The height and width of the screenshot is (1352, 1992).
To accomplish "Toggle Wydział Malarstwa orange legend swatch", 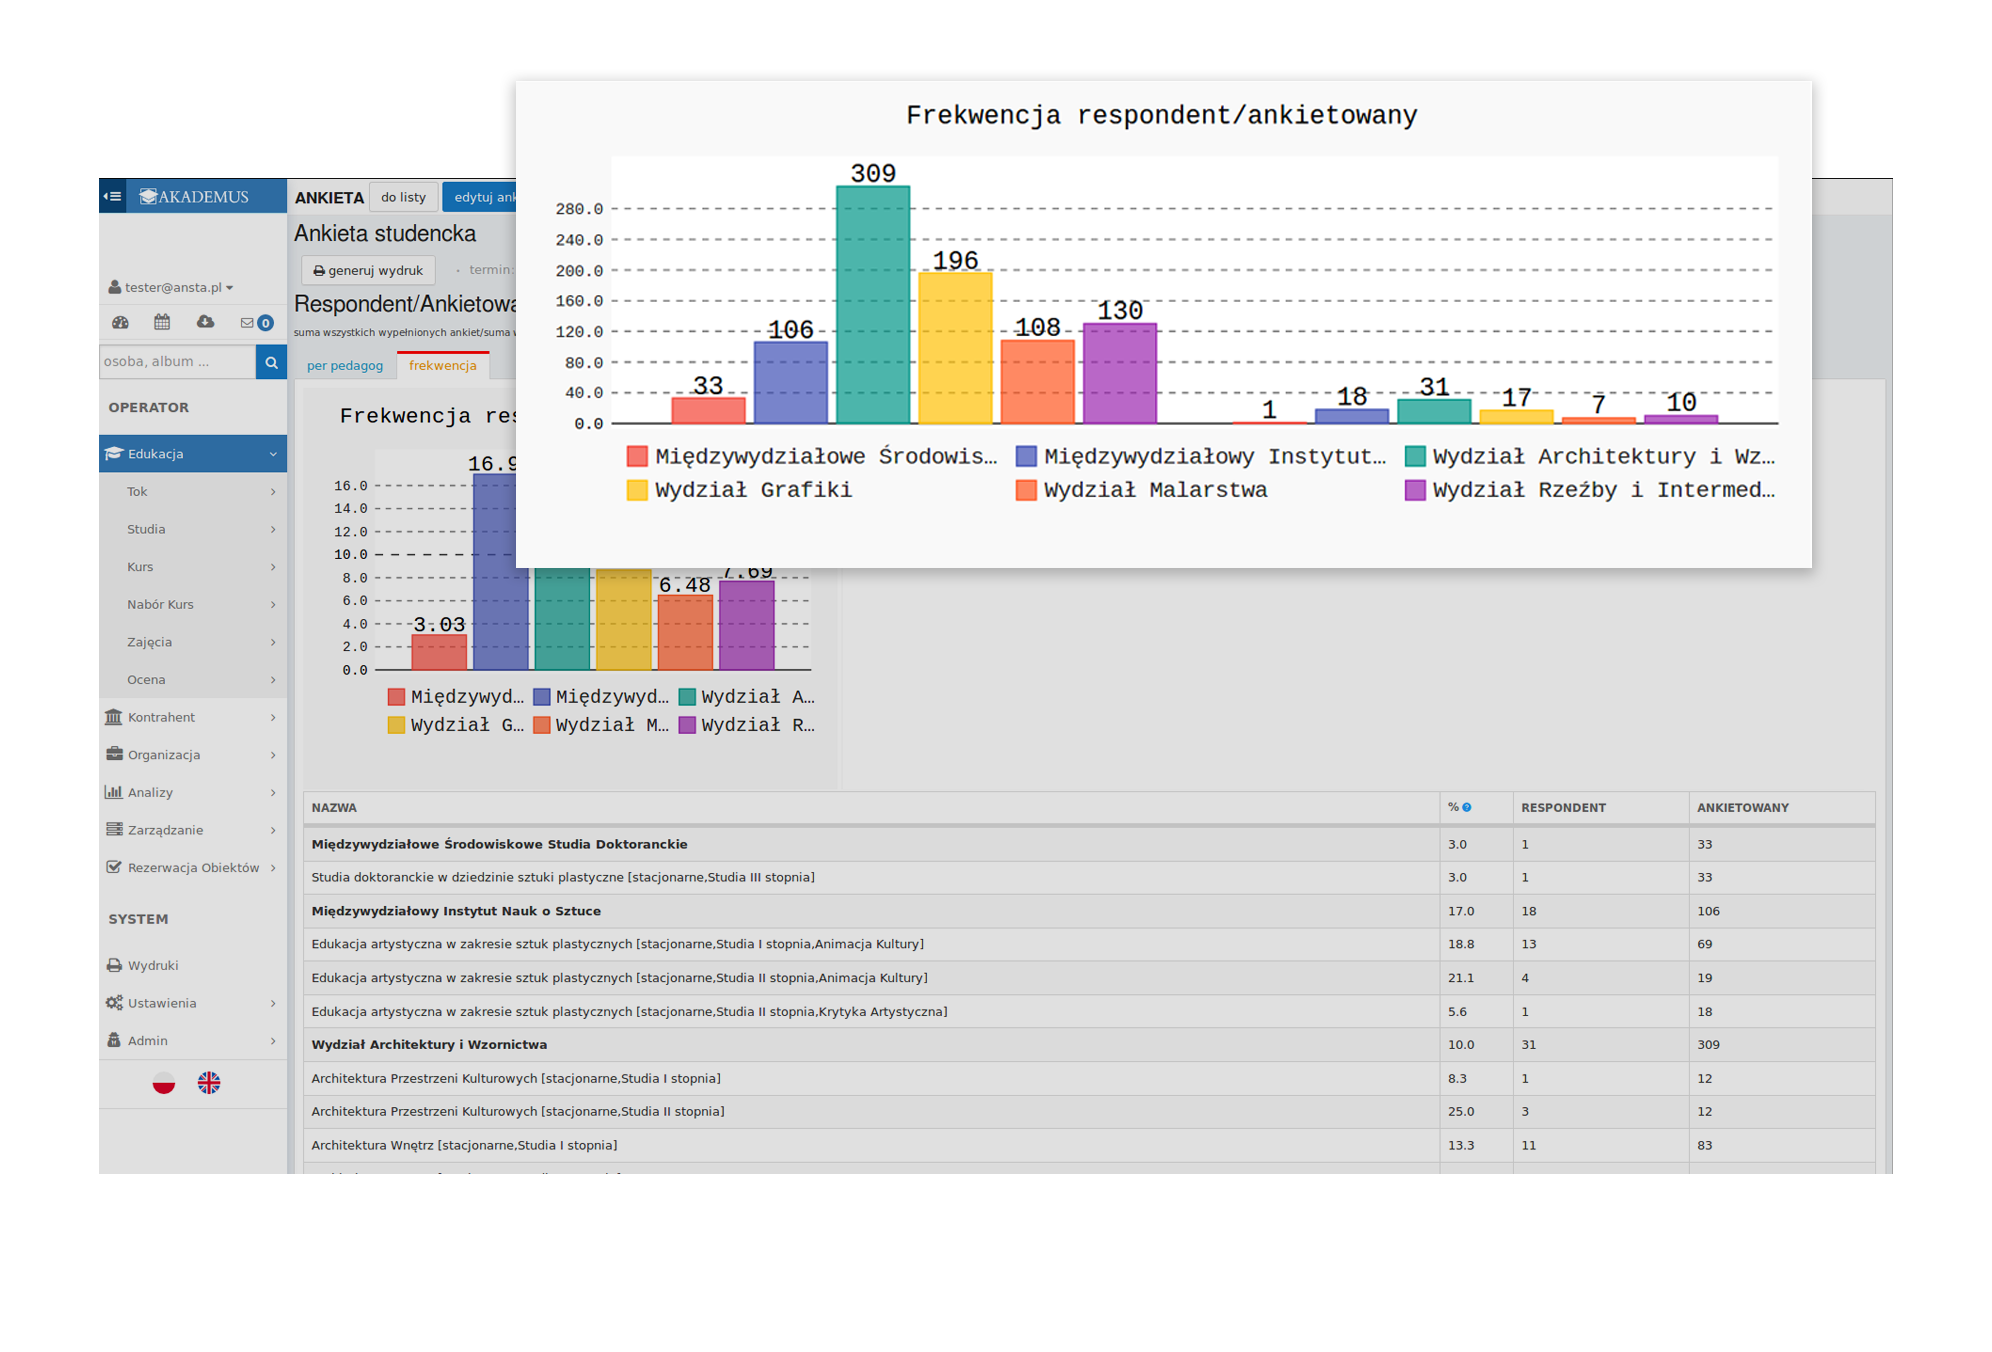I will [1025, 490].
